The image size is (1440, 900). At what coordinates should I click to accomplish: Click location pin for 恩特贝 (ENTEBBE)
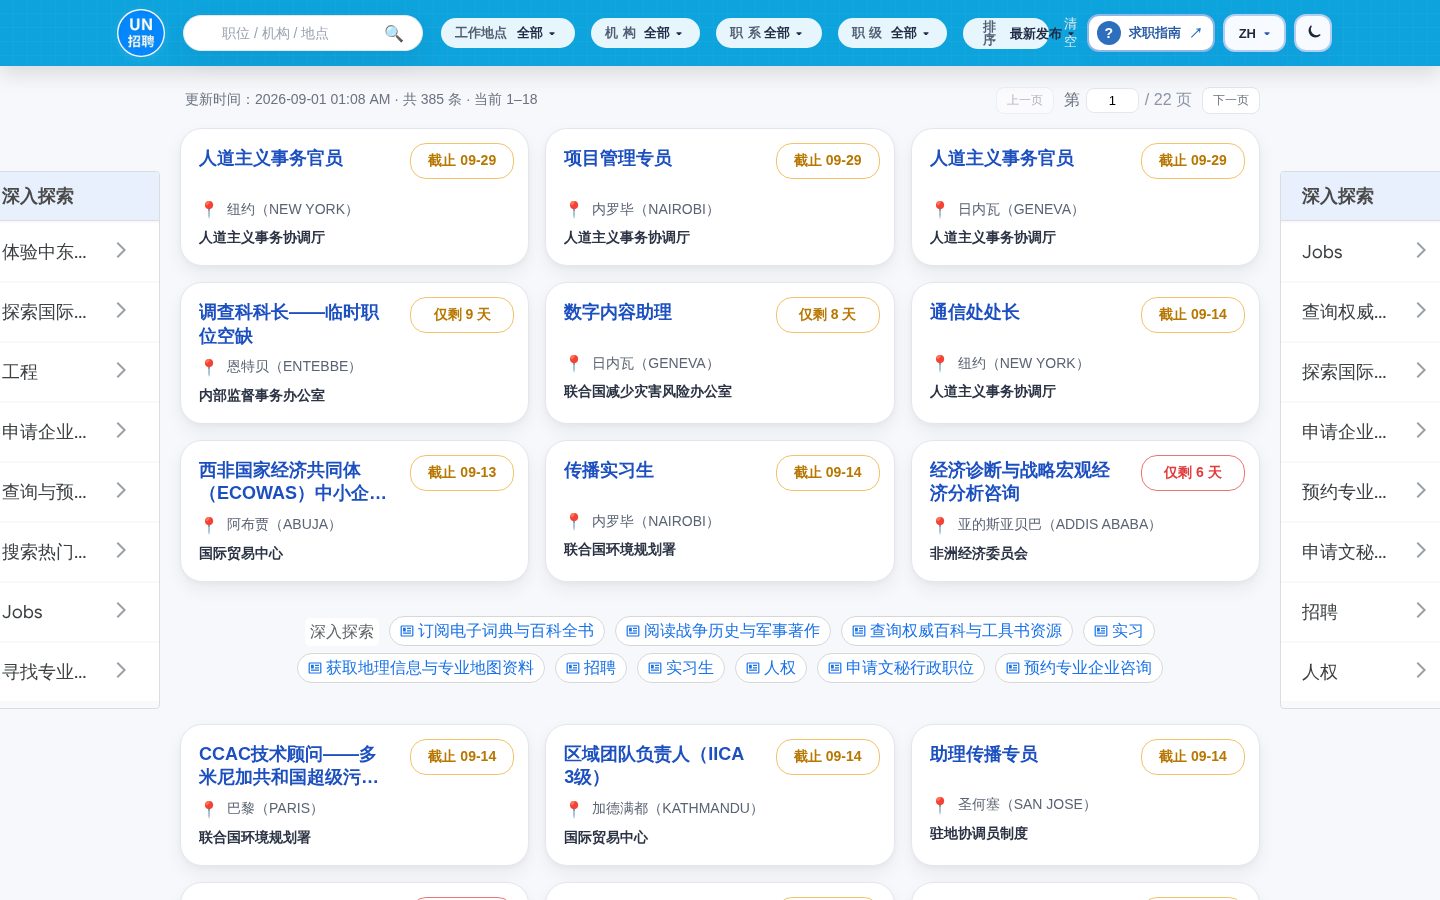tap(209, 366)
